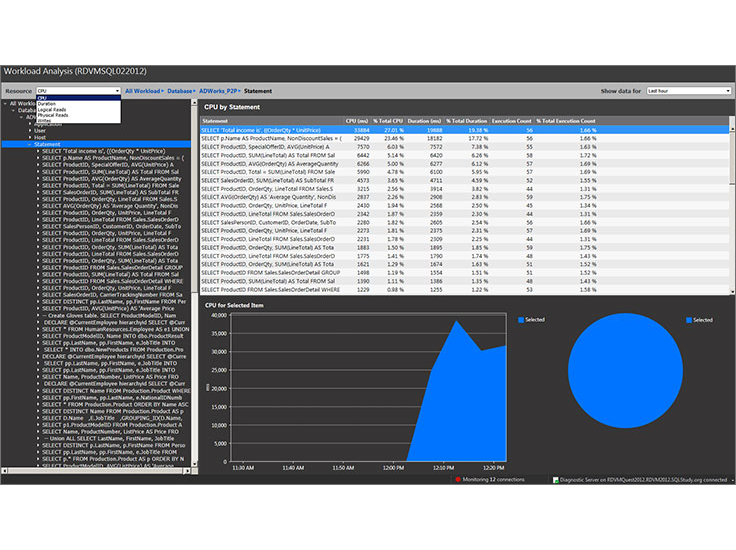Screen dimensions: 736x550
Task: Expand the Host tree node
Action: pos(29,137)
